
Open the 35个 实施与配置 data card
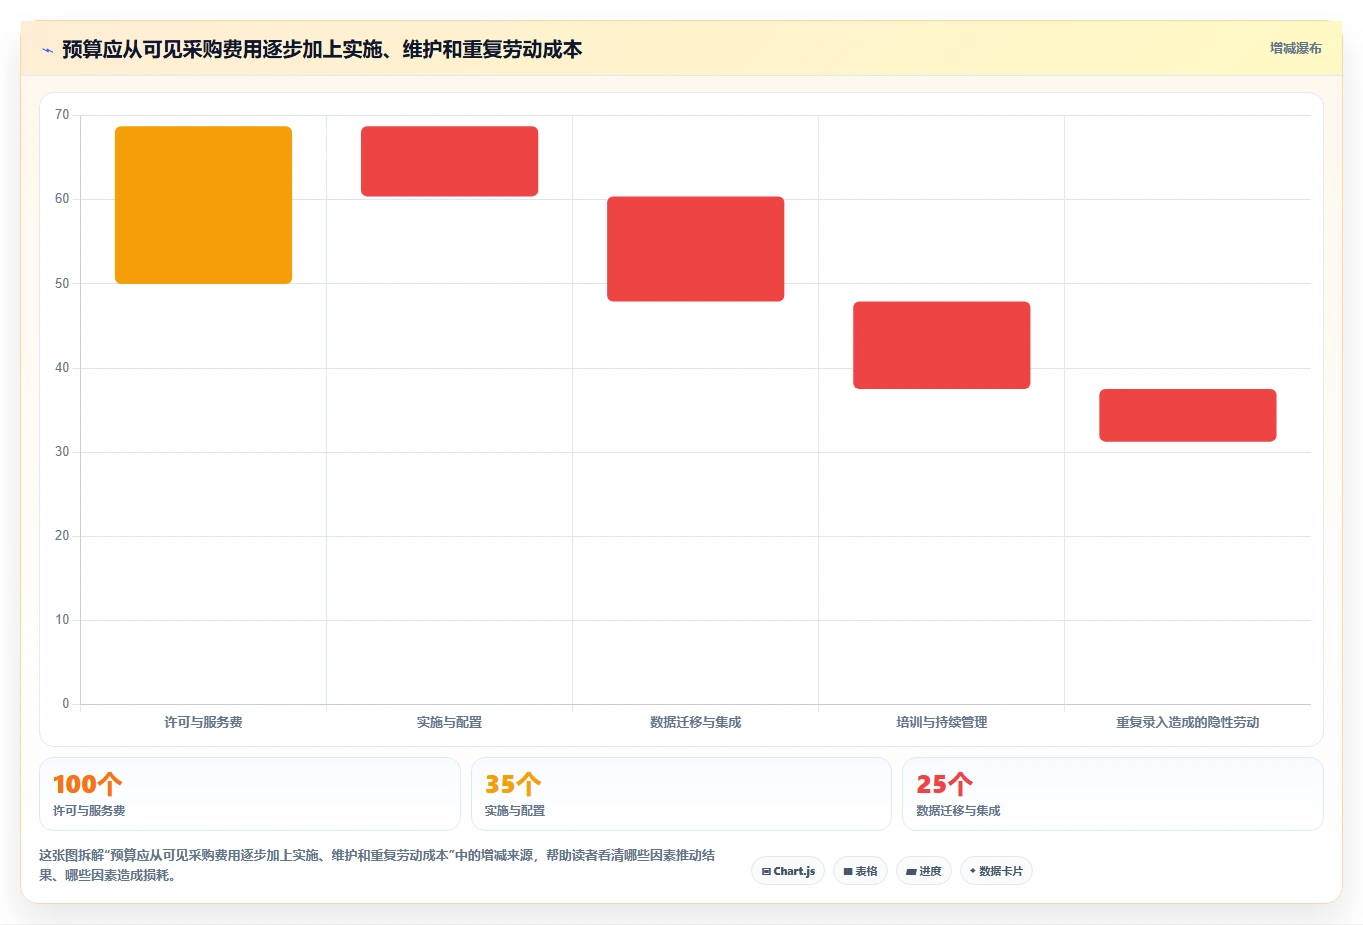[x=681, y=794]
